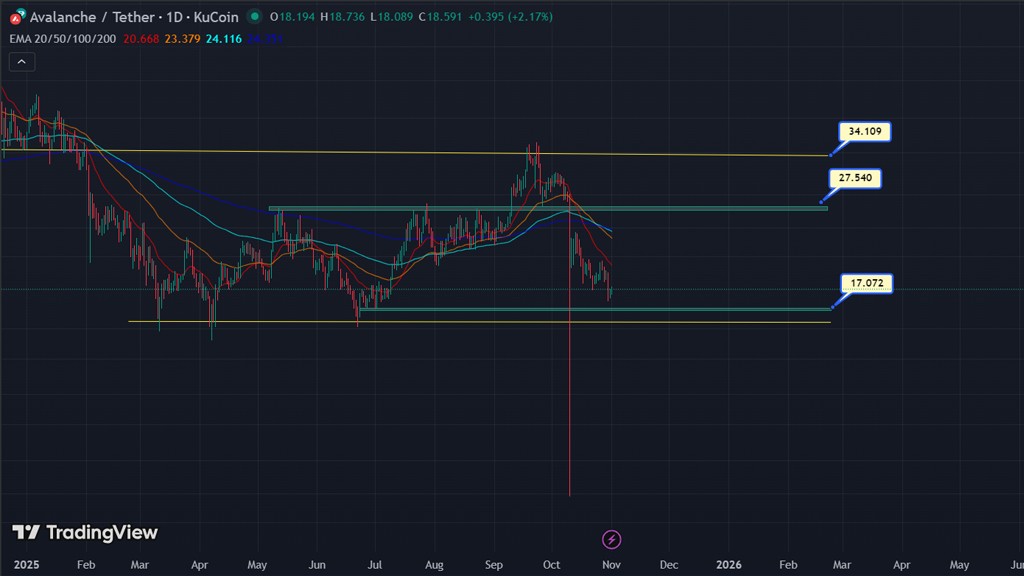The image size is (1024, 576).
Task: Click the 2025 label on time axis
Action: pos(27,565)
